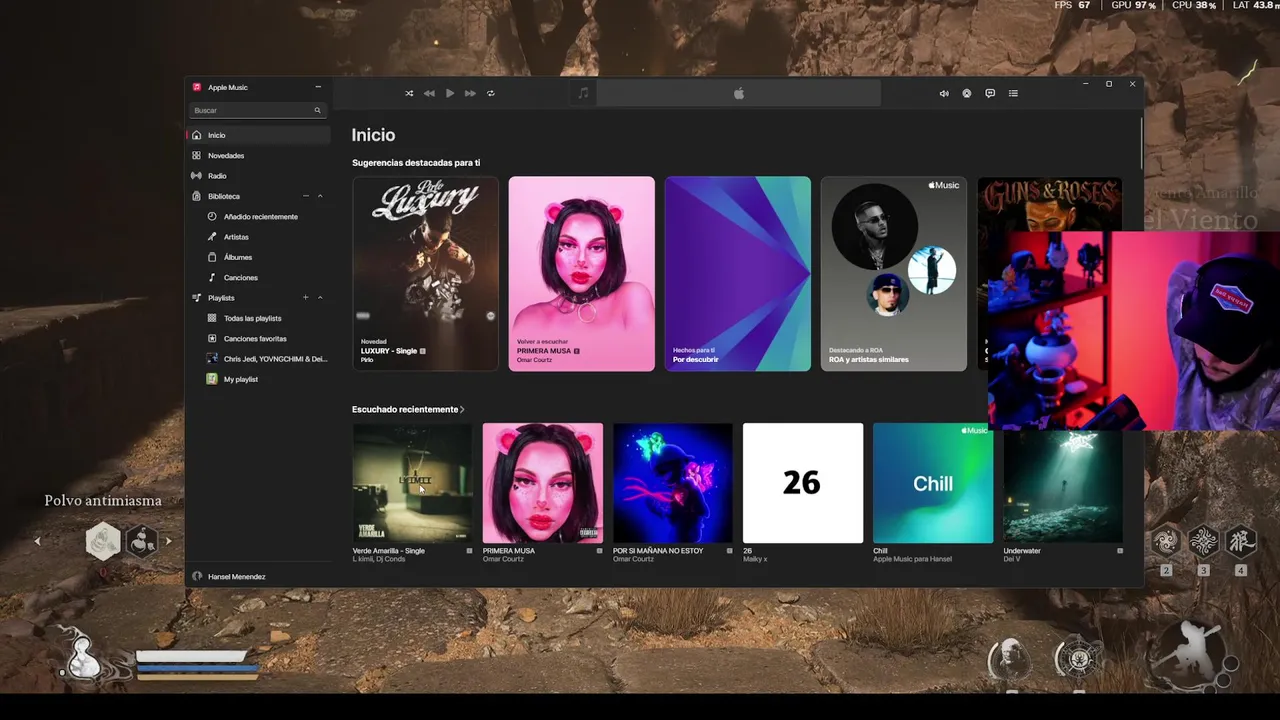Collapse the Biblioteca section chevron
Image resolution: width=1280 pixels, height=720 pixels.
[x=320, y=196]
